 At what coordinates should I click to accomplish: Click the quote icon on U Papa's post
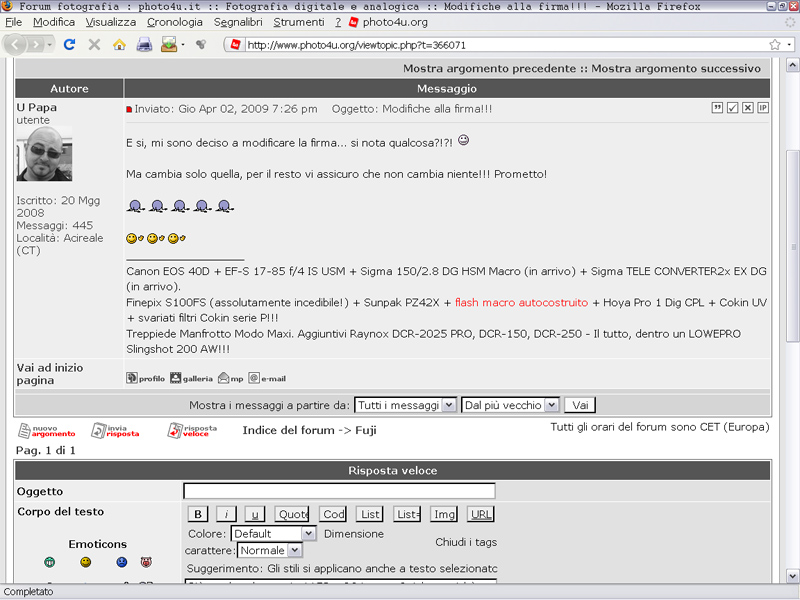point(717,108)
